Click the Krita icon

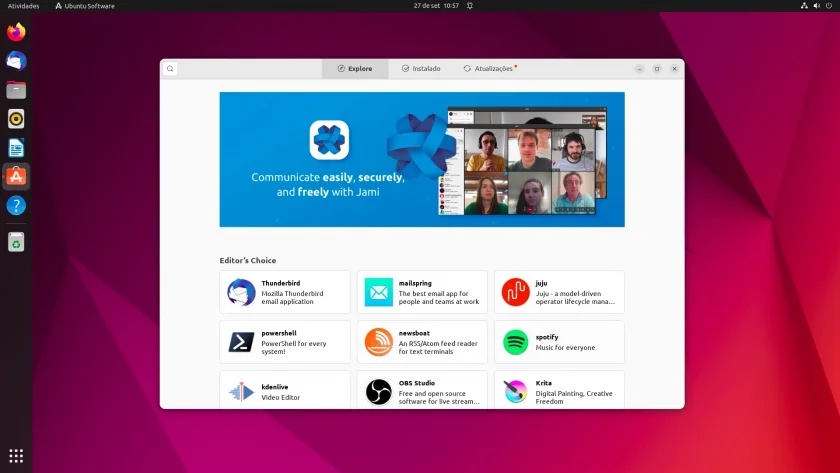515,391
